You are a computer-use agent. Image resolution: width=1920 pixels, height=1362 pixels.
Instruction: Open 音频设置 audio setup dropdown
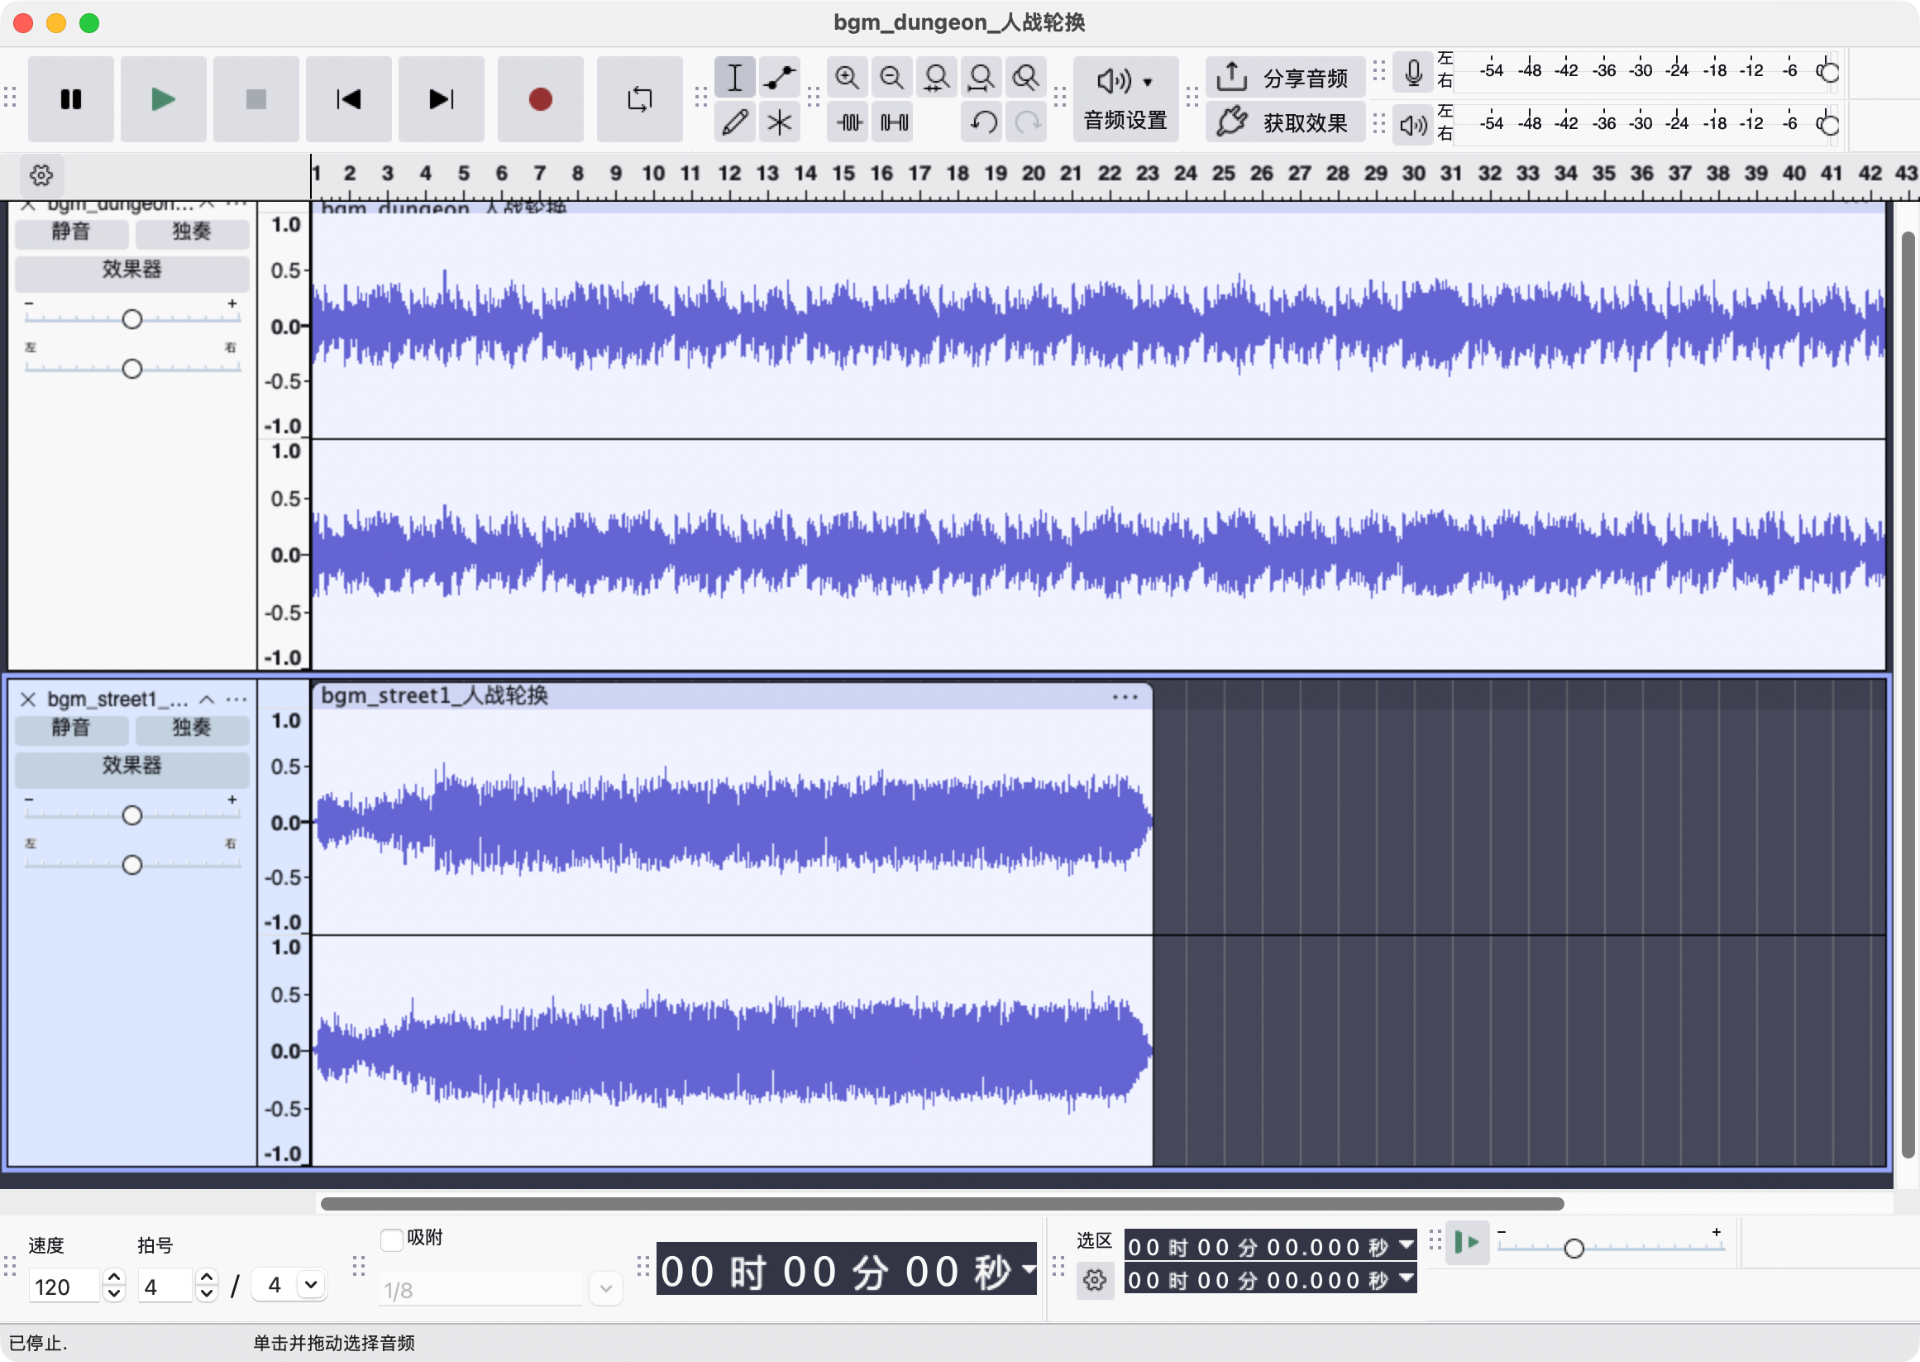coord(1125,99)
